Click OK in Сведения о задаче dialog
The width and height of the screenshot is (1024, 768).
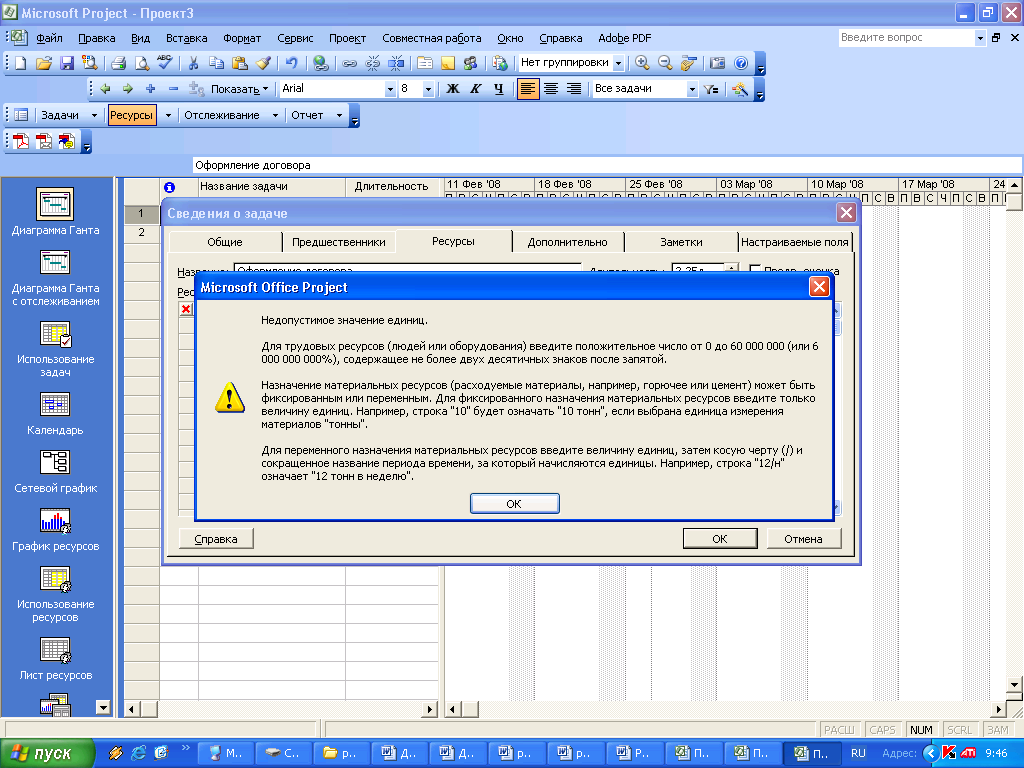720,539
